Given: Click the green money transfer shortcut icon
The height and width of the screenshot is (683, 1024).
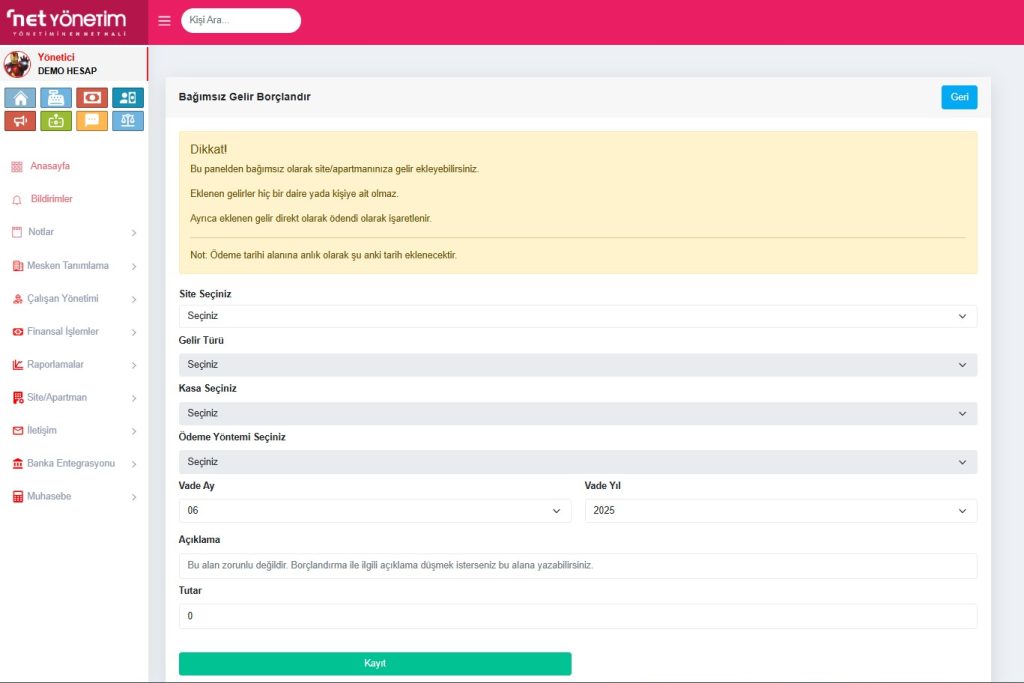Looking at the screenshot, I should pyautogui.click(x=56, y=121).
